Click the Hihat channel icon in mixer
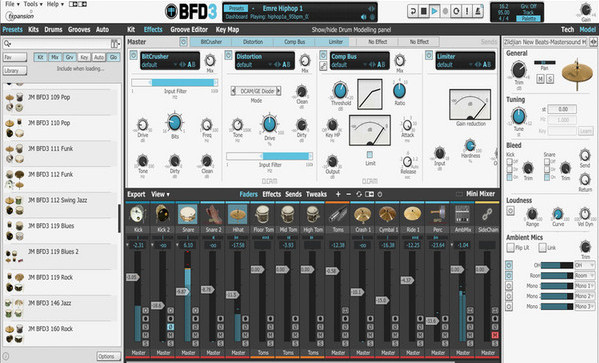The image size is (599, 363). click(x=238, y=214)
